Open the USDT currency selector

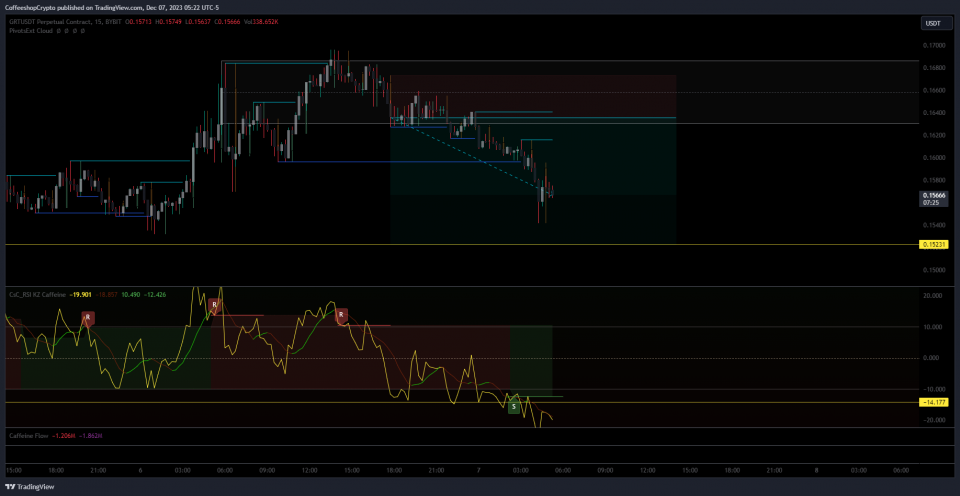[x=935, y=23]
